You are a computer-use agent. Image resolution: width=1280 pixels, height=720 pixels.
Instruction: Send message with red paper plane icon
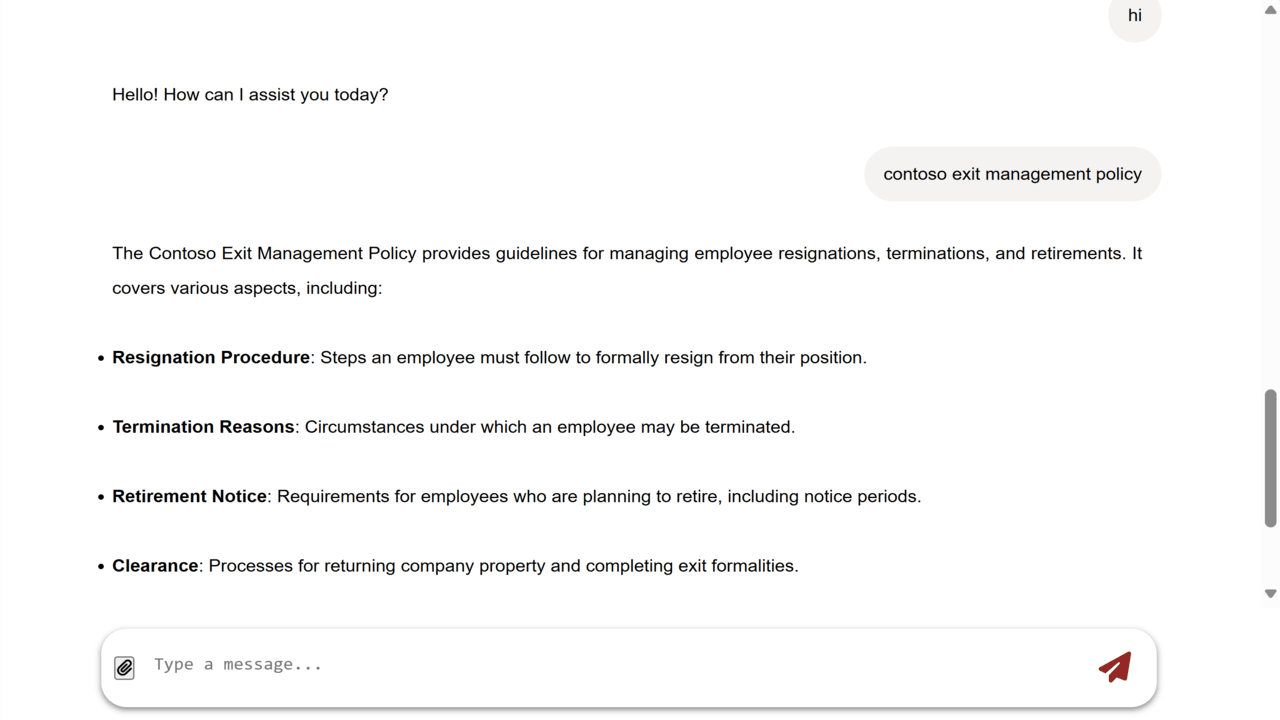click(x=1115, y=667)
